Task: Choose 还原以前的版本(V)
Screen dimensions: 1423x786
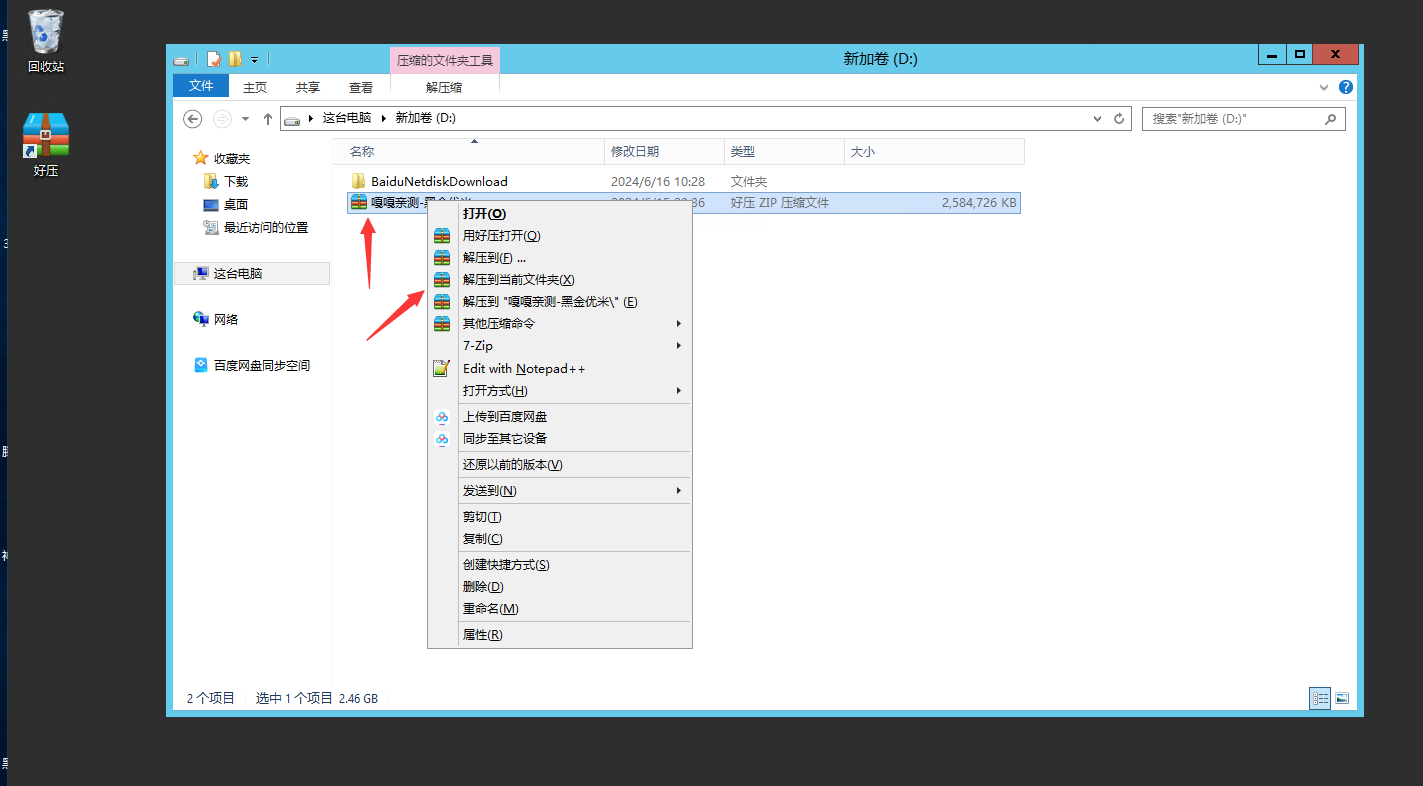Action: (x=560, y=464)
